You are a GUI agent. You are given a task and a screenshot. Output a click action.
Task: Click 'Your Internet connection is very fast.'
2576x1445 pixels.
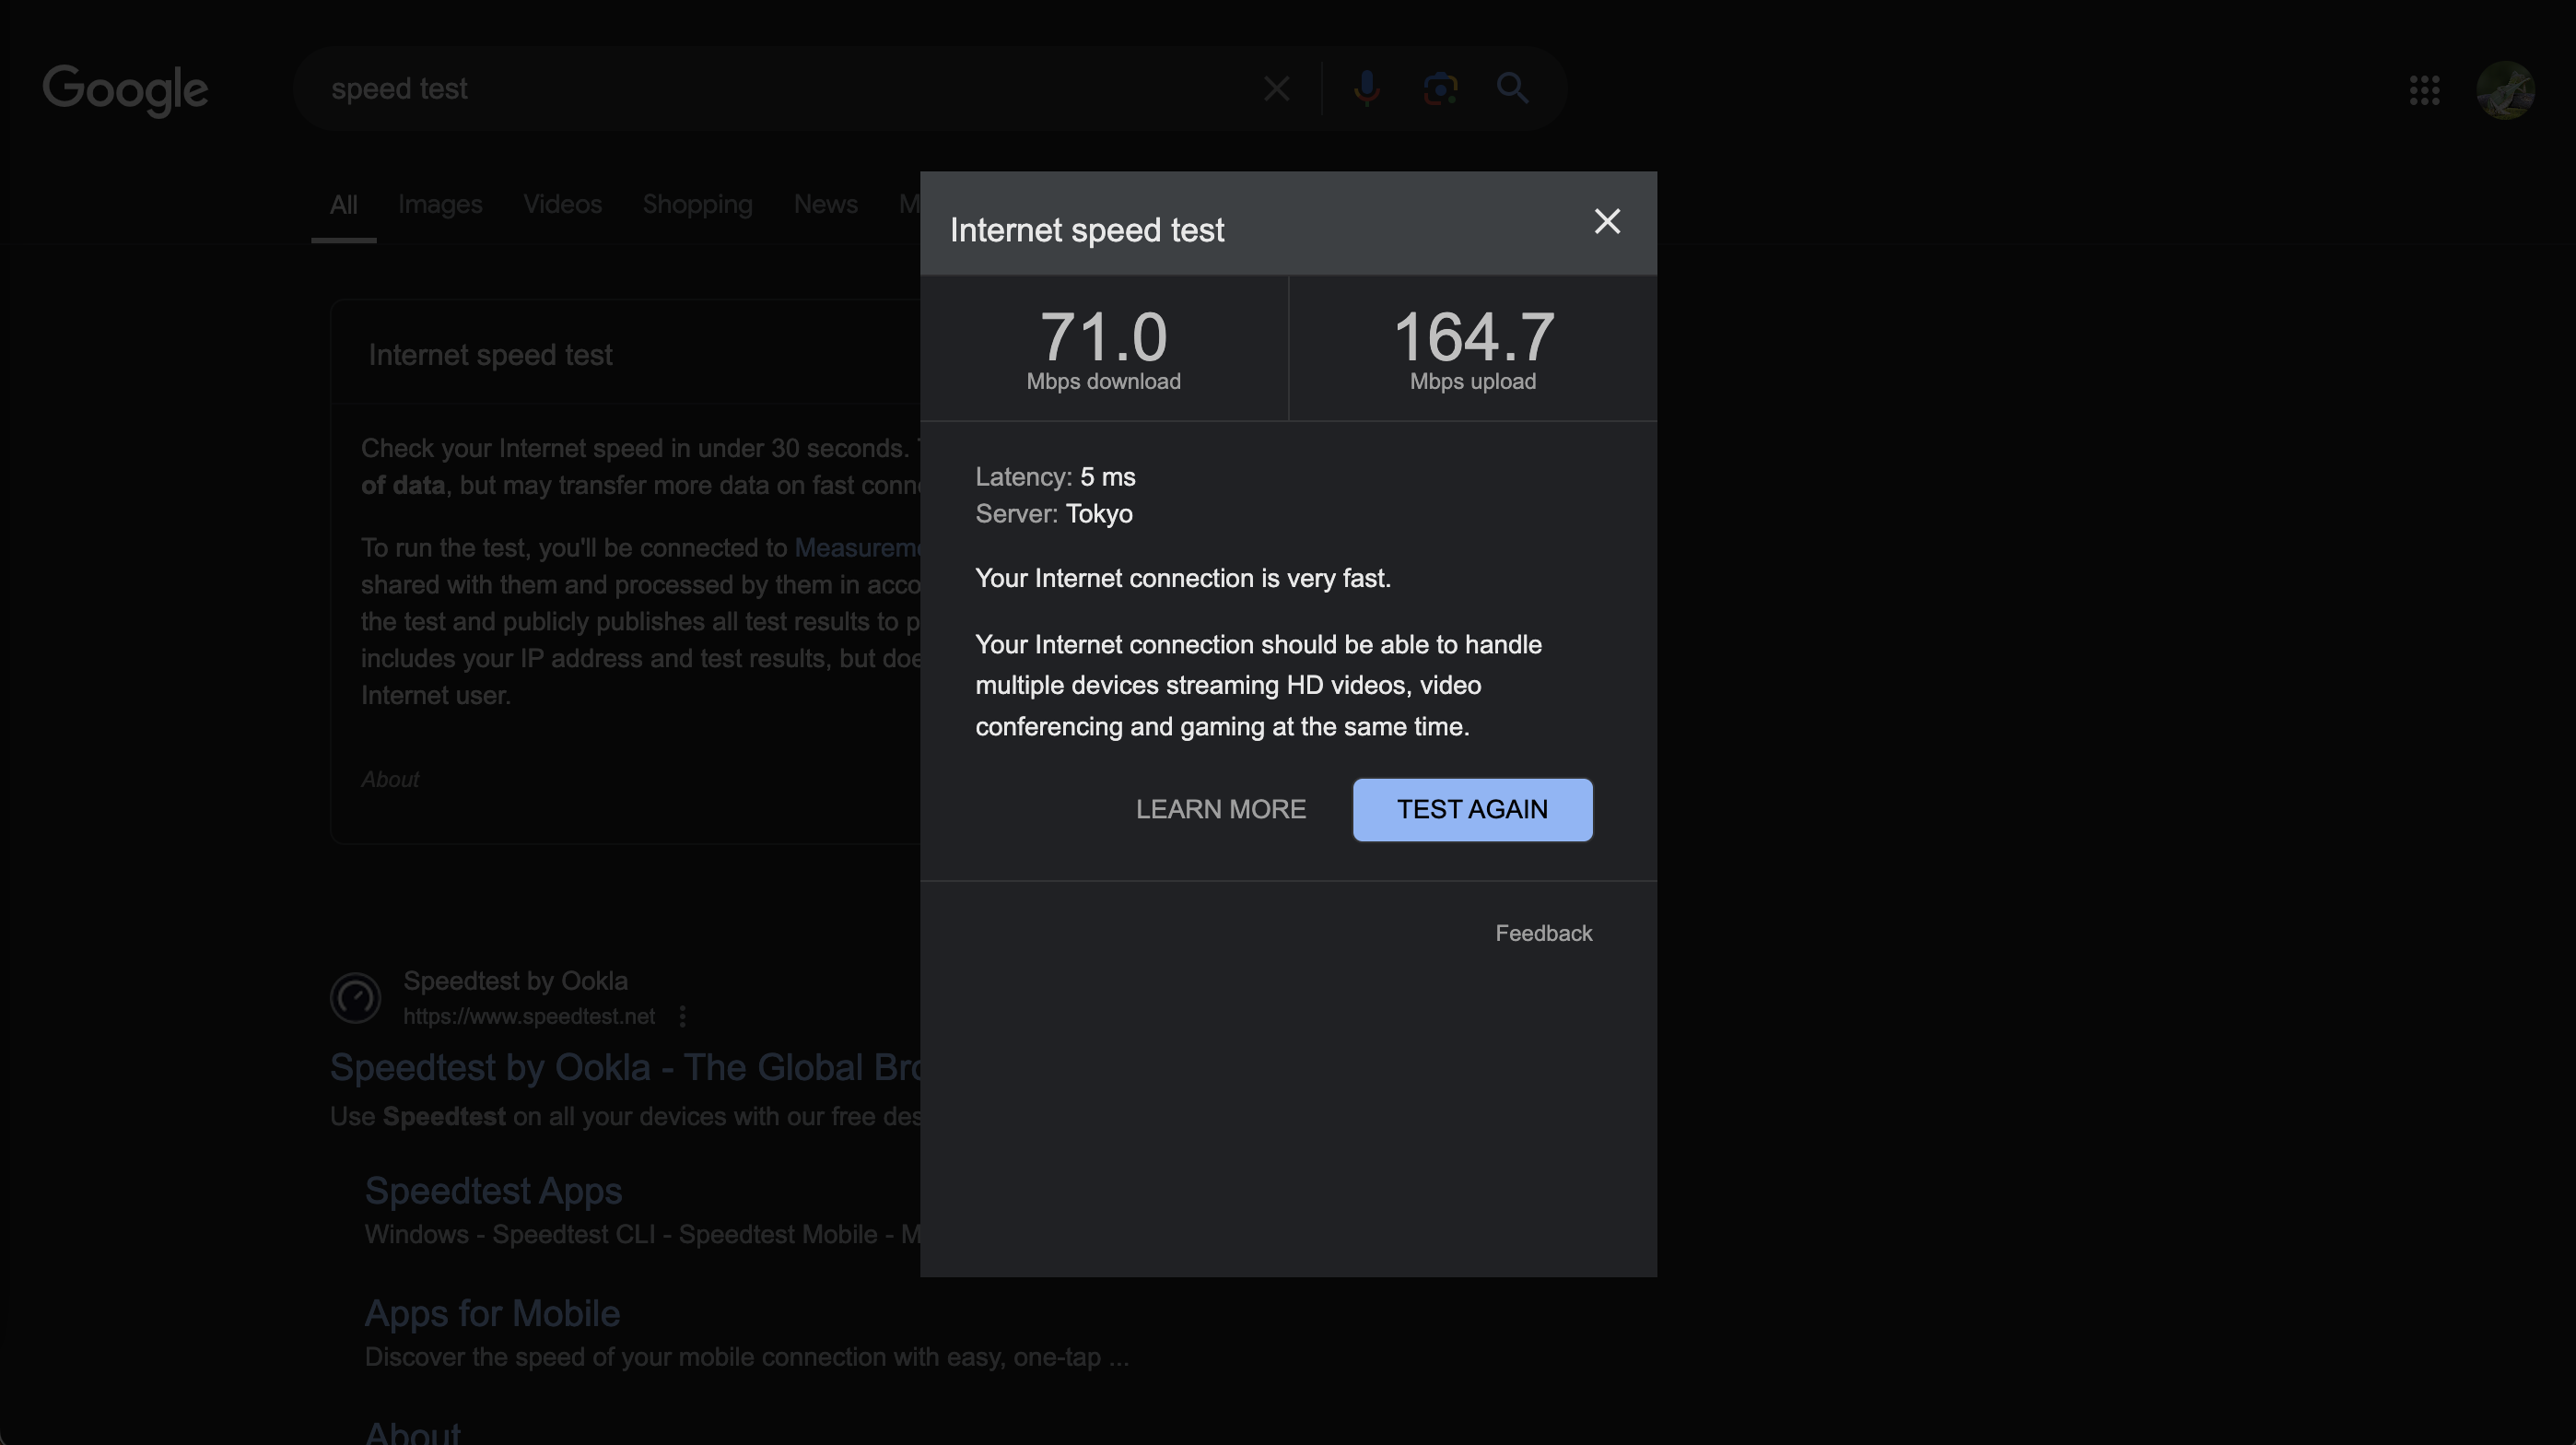coord(1182,579)
